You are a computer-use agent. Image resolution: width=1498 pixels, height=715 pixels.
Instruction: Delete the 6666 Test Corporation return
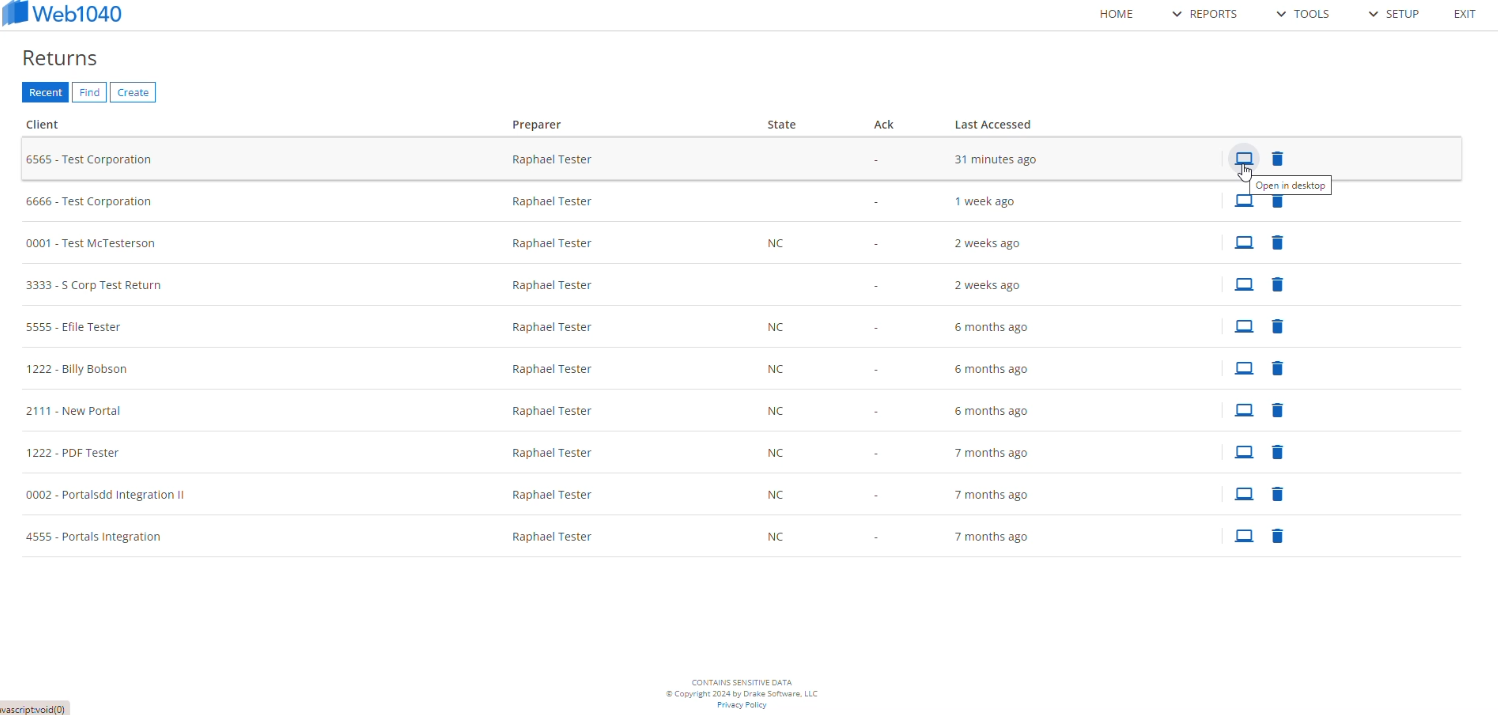coord(1277,201)
